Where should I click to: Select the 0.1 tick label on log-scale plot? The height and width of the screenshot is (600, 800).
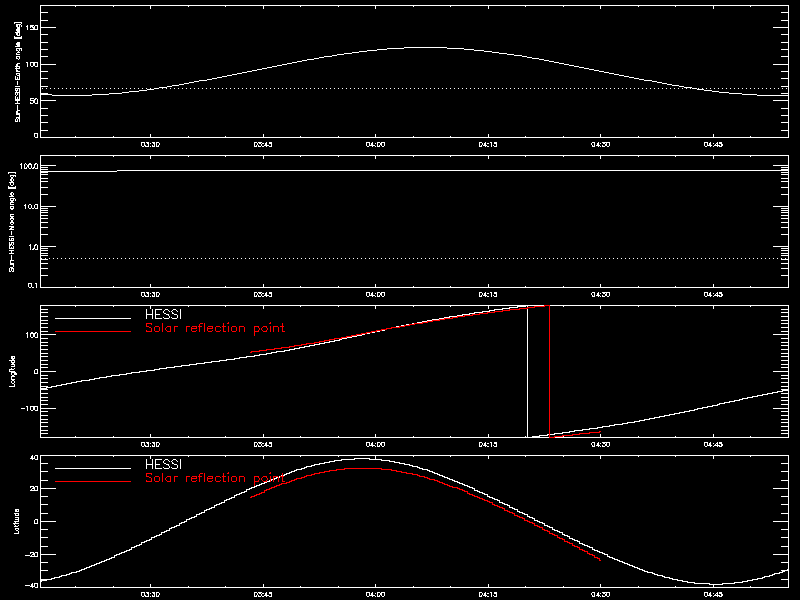point(32,285)
